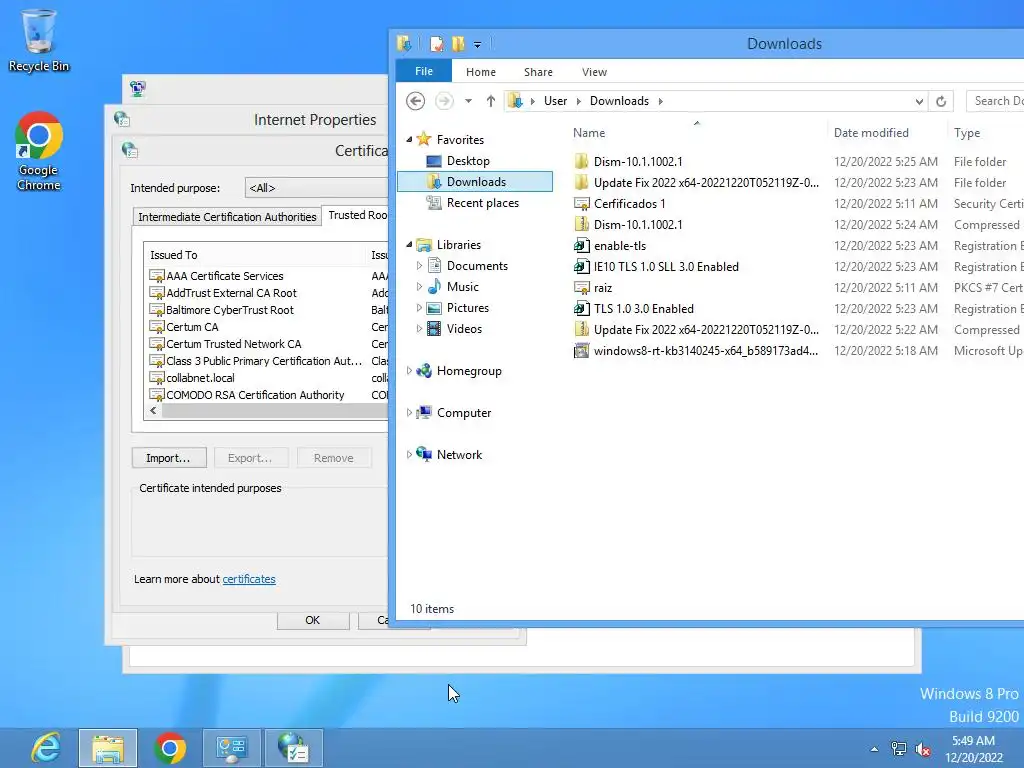Go up one folder level
Viewport: 1024px width, 768px height.
(490, 101)
